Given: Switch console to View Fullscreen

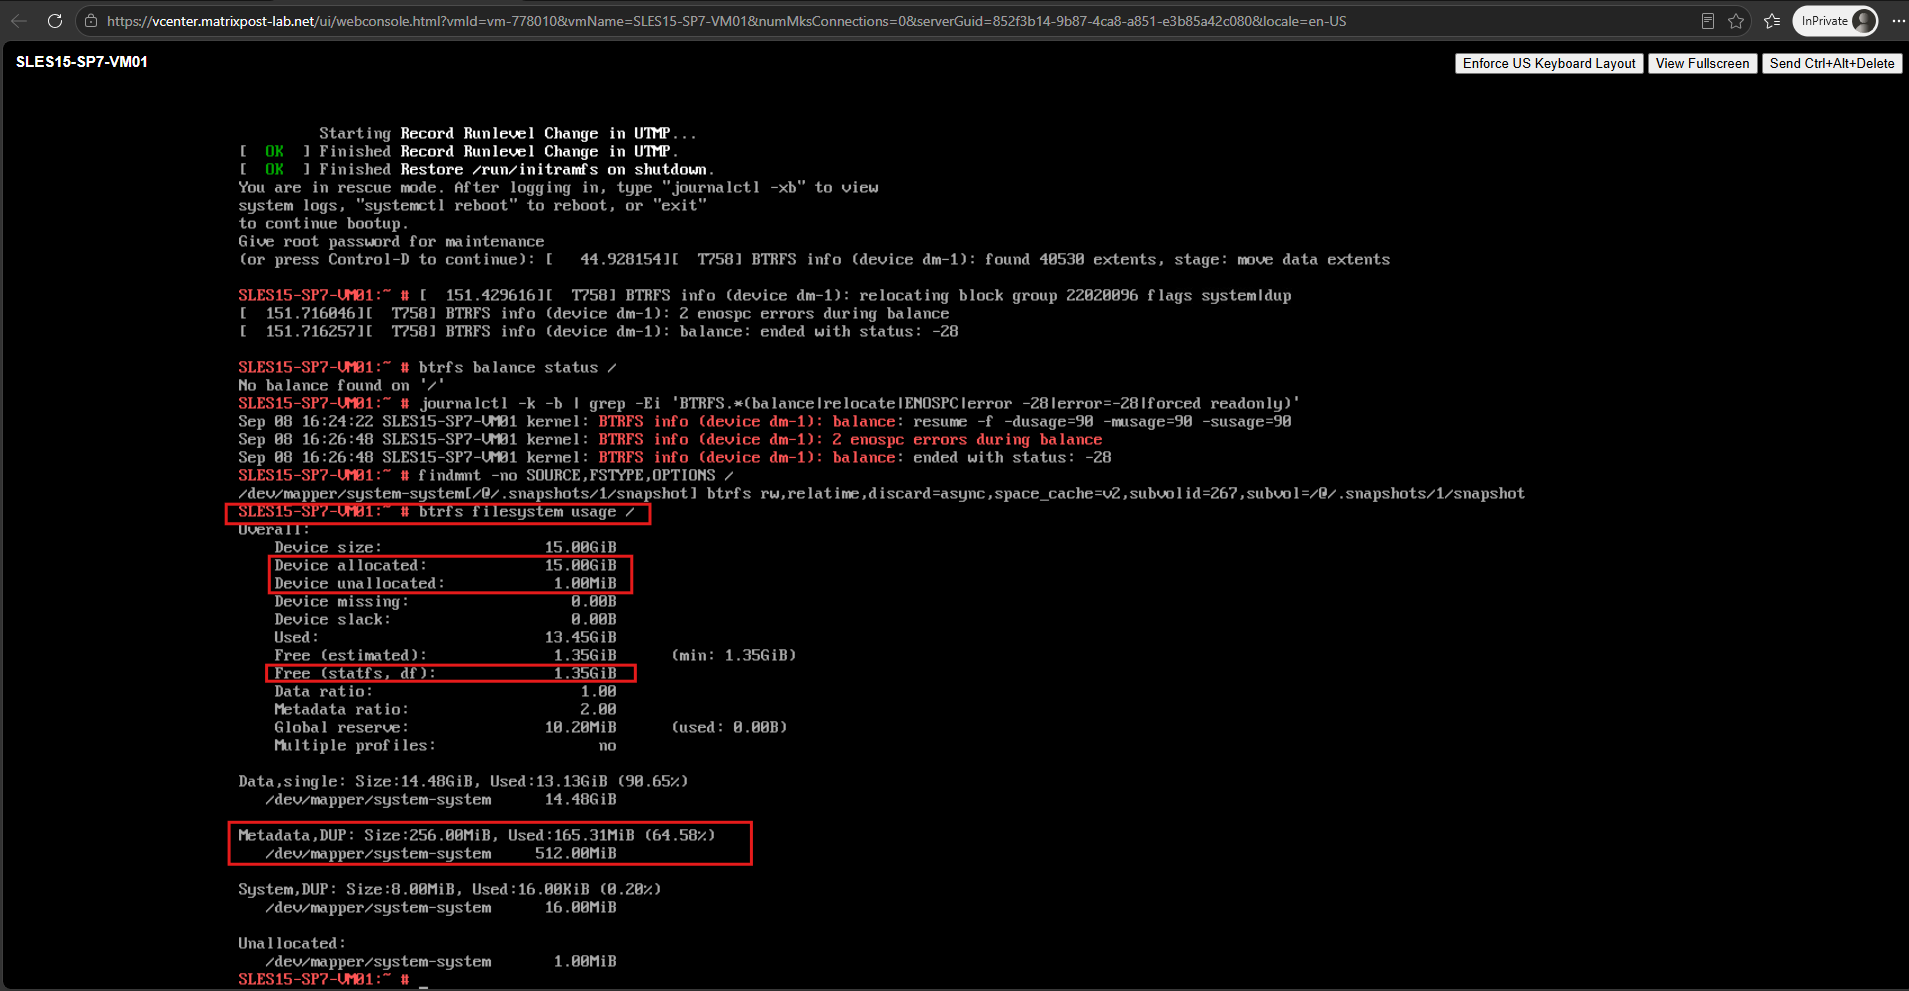Looking at the screenshot, I should tap(1702, 63).
